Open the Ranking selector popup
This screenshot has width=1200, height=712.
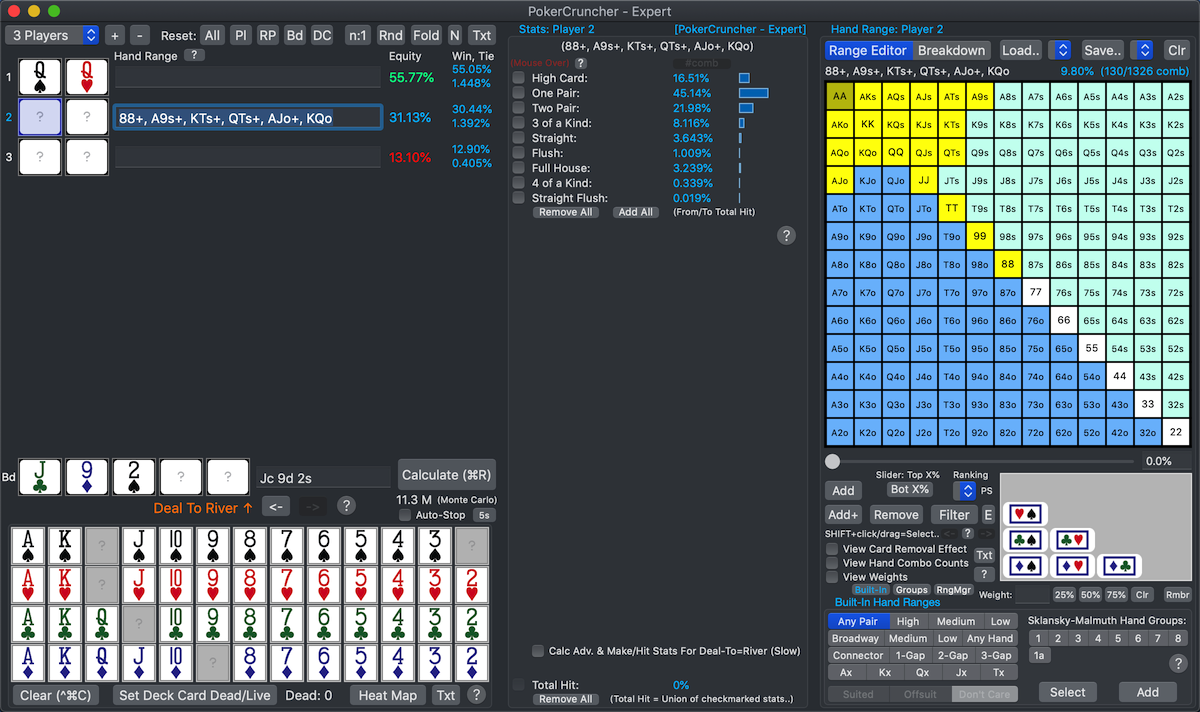(966, 491)
